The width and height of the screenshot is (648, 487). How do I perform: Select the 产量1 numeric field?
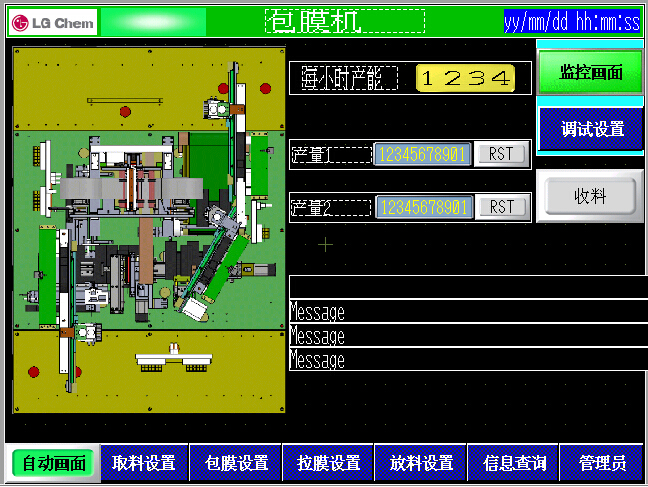(422, 154)
